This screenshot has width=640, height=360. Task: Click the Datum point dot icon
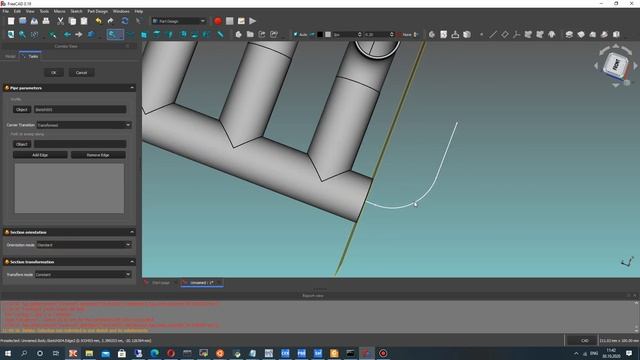point(482,35)
